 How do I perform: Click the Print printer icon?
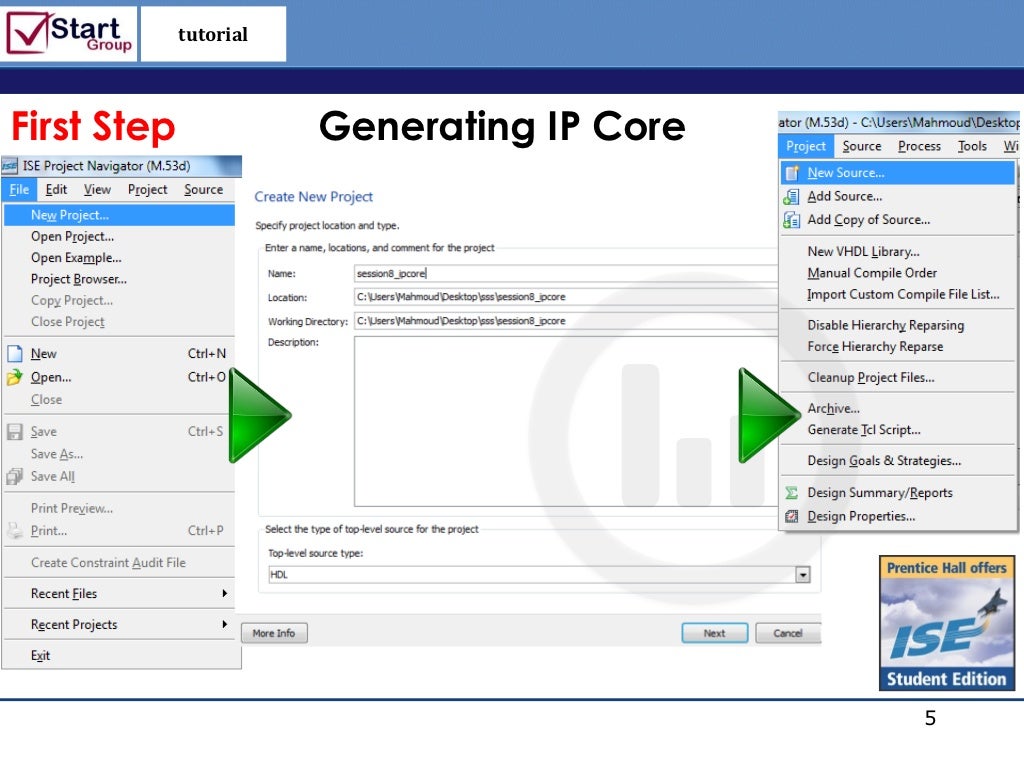[14, 530]
